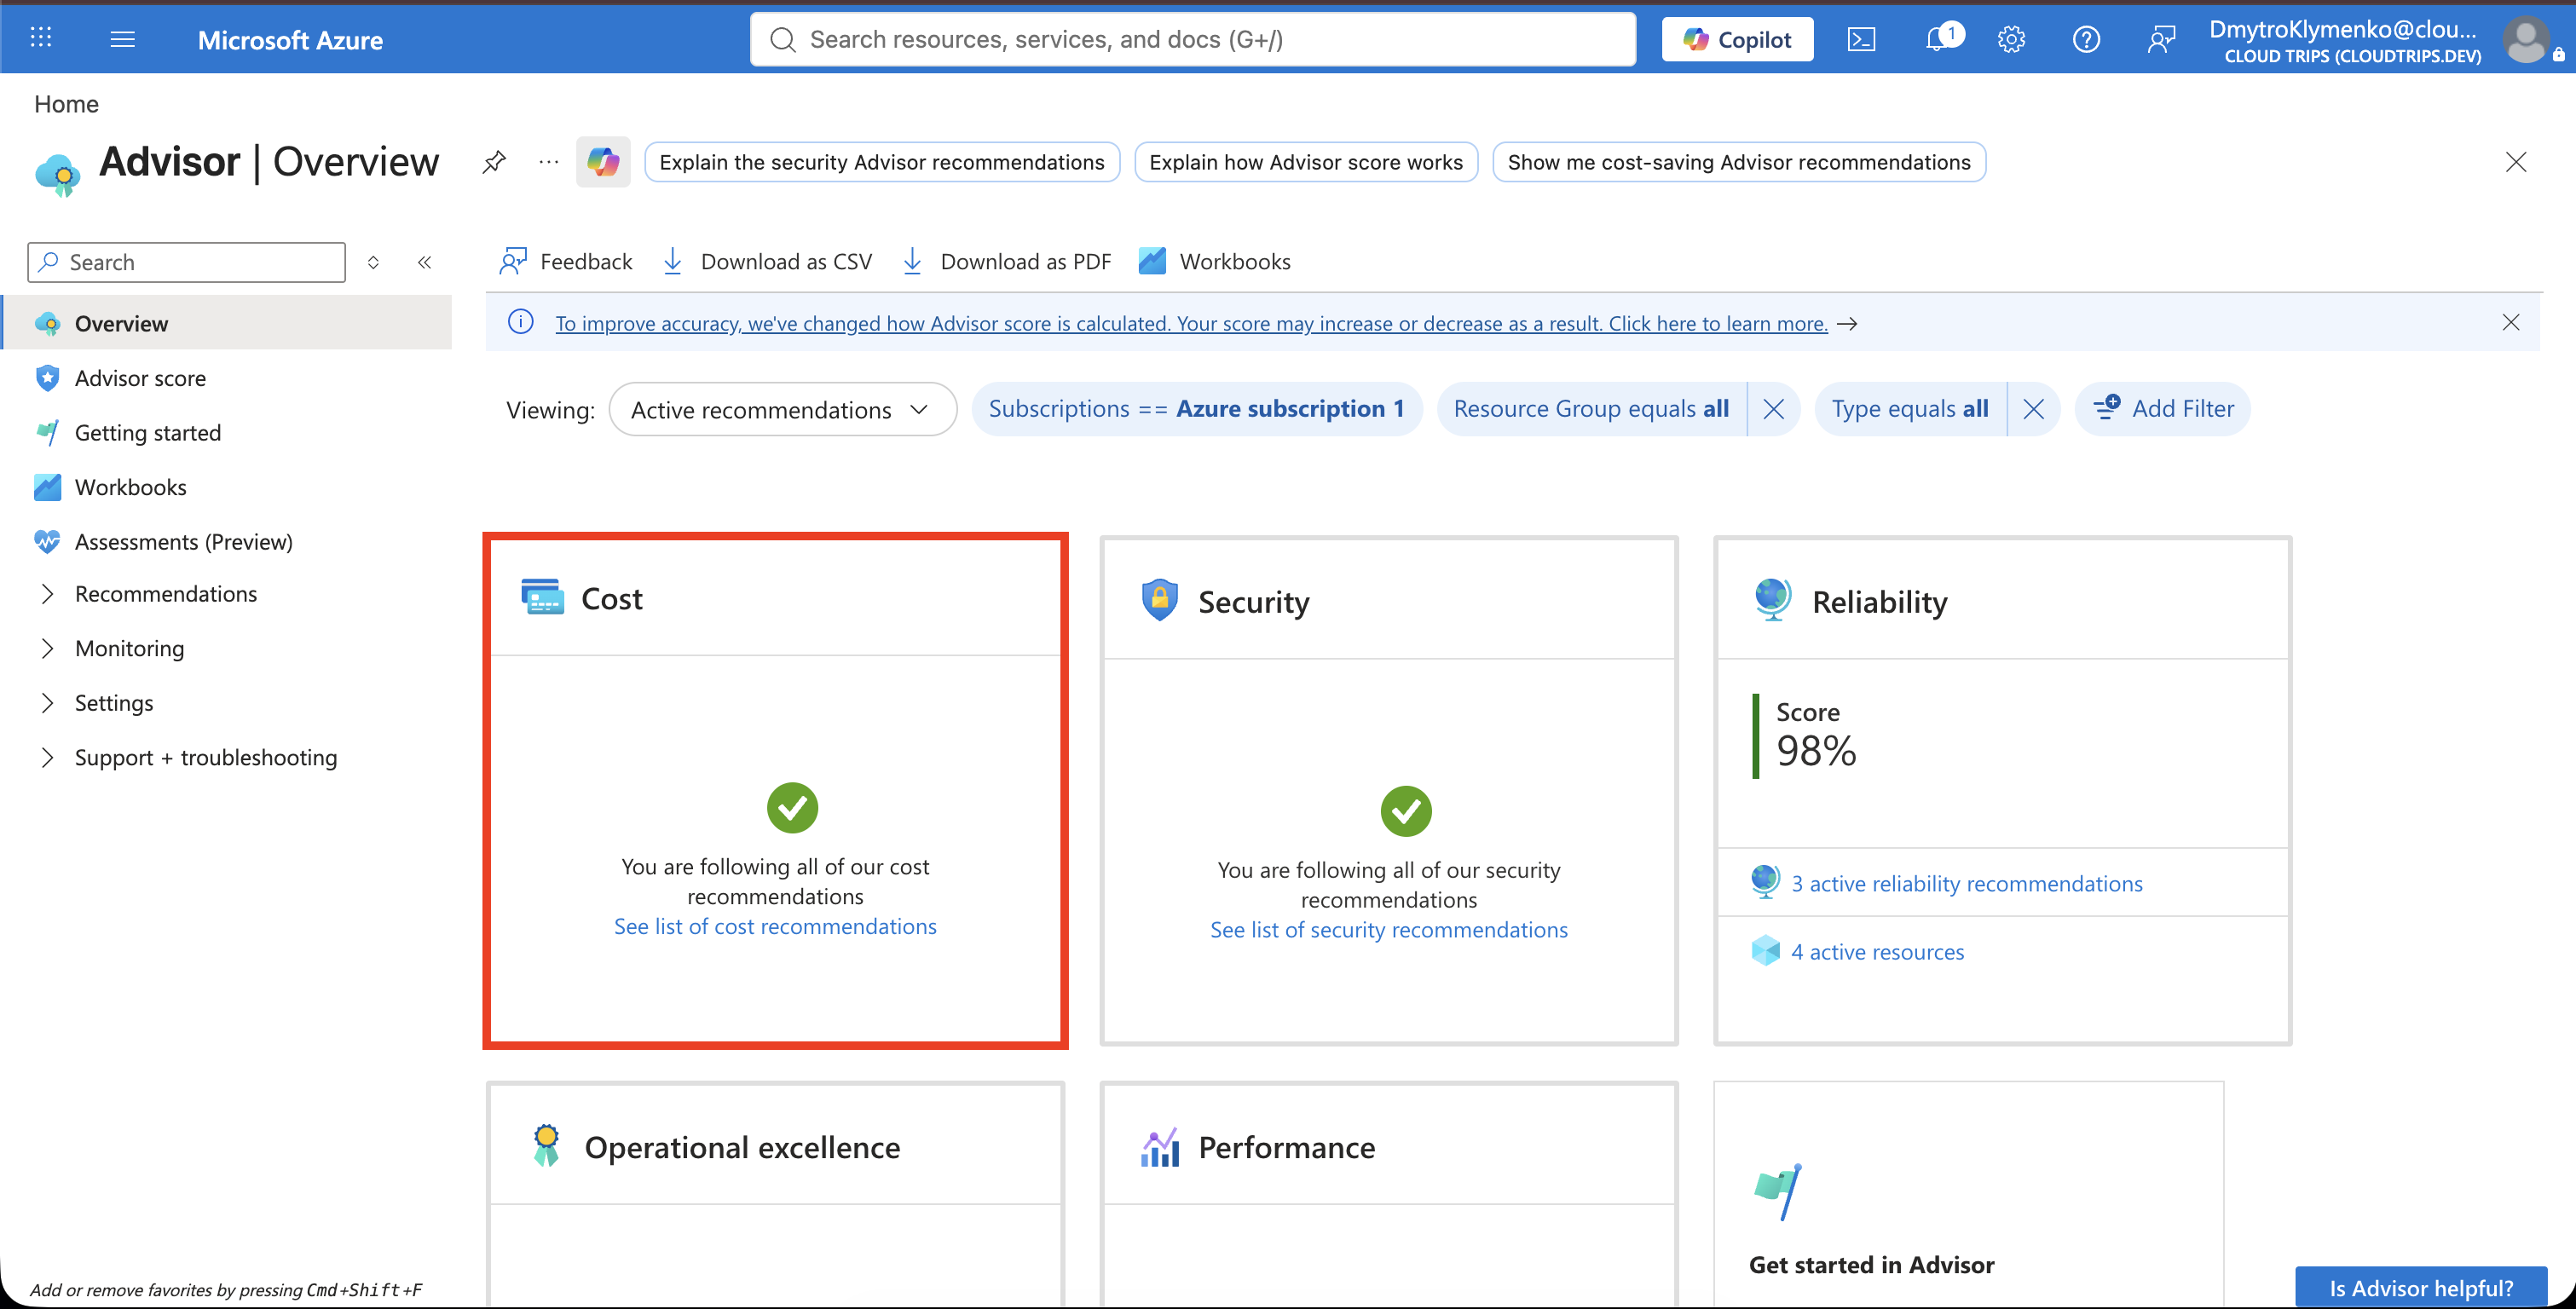
Task: Open the Active recommendations dropdown
Action: coord(782,409)
